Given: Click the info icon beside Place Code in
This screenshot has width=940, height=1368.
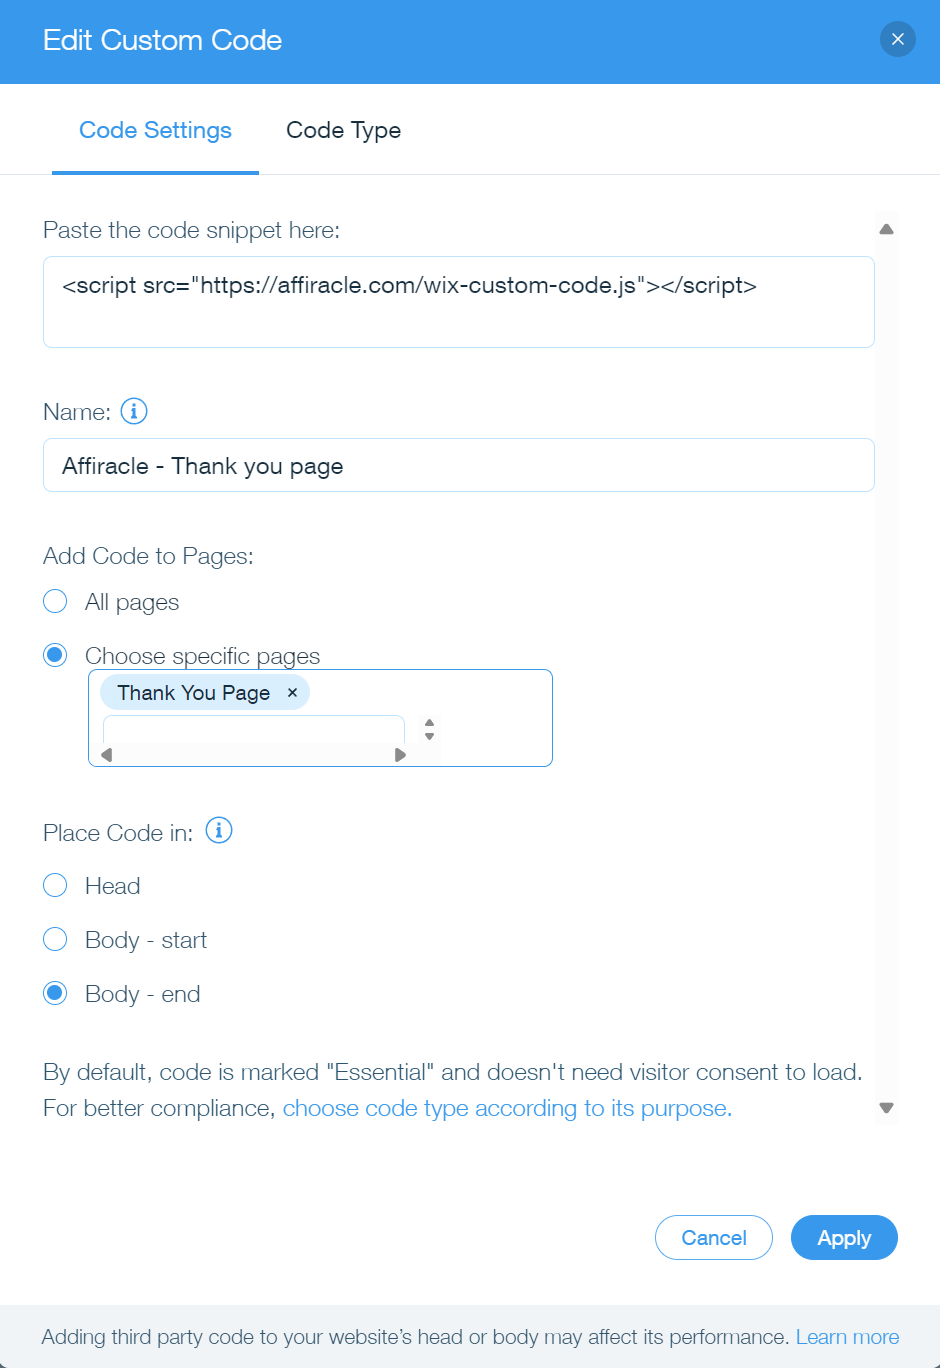Looking at the screenshot, I should [219, 831].
